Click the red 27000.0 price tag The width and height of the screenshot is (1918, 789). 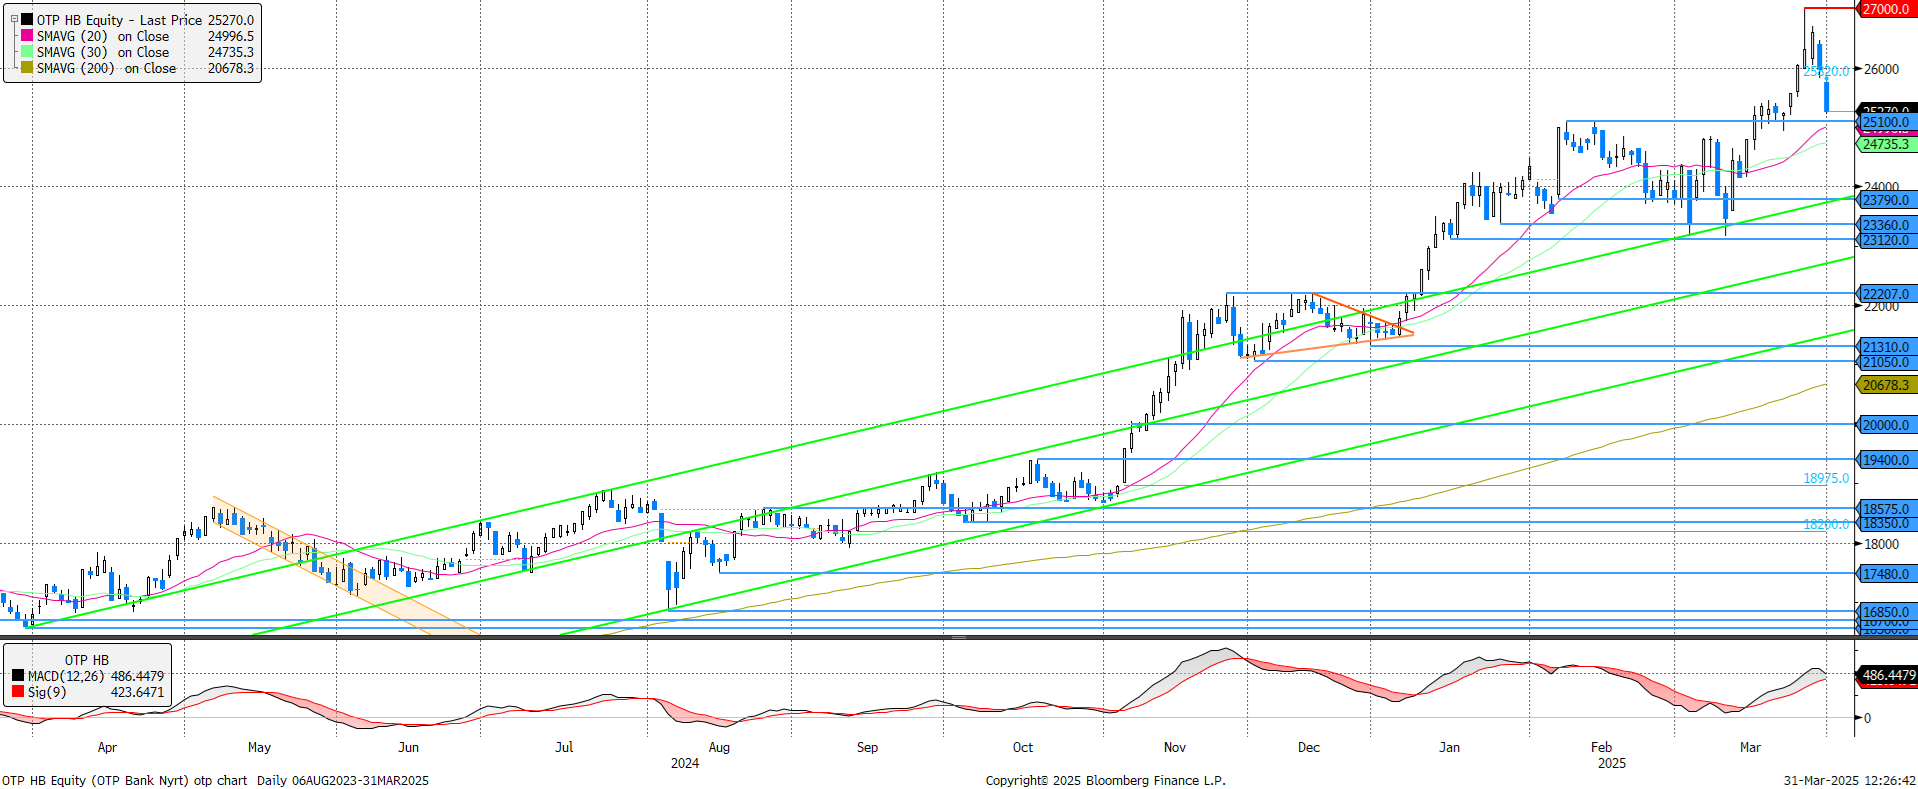(x=1886, y=9)
